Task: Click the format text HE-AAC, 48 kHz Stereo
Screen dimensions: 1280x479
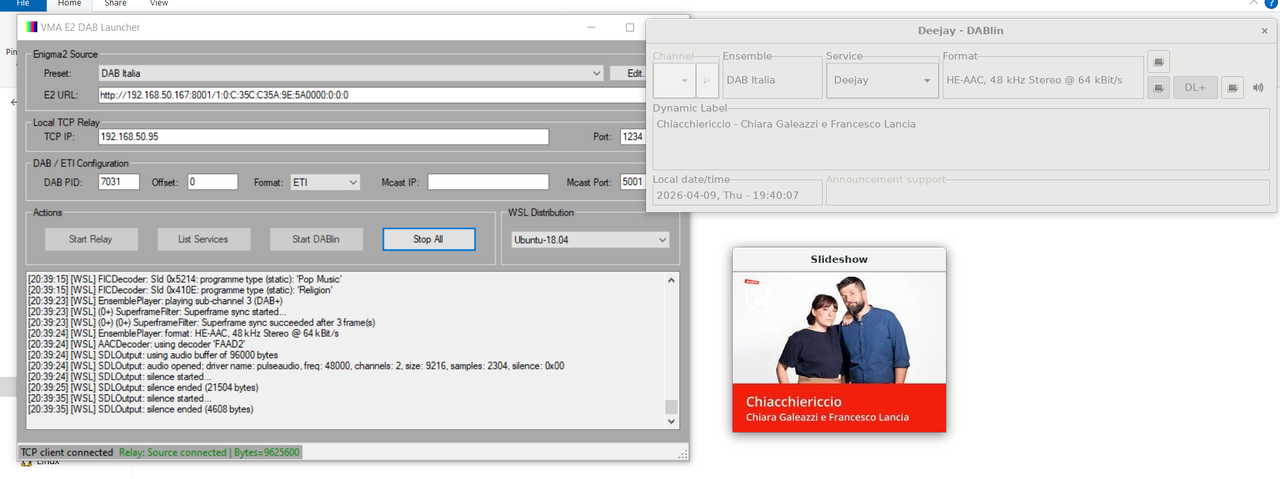Action: coord(1035,80)
